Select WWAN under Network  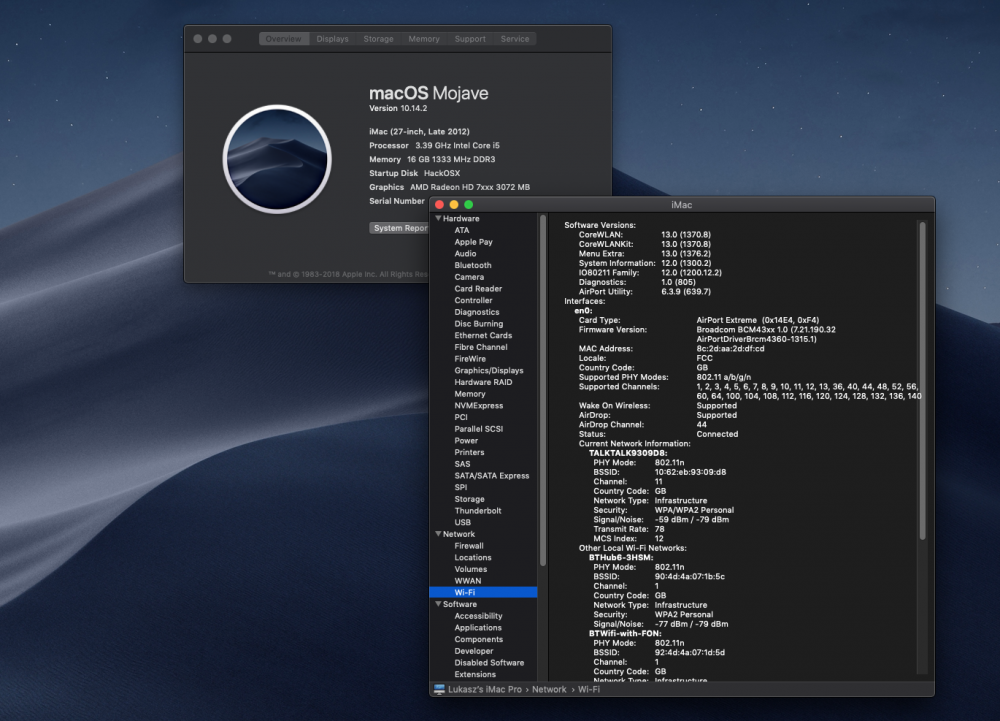(x=467, y=581)
